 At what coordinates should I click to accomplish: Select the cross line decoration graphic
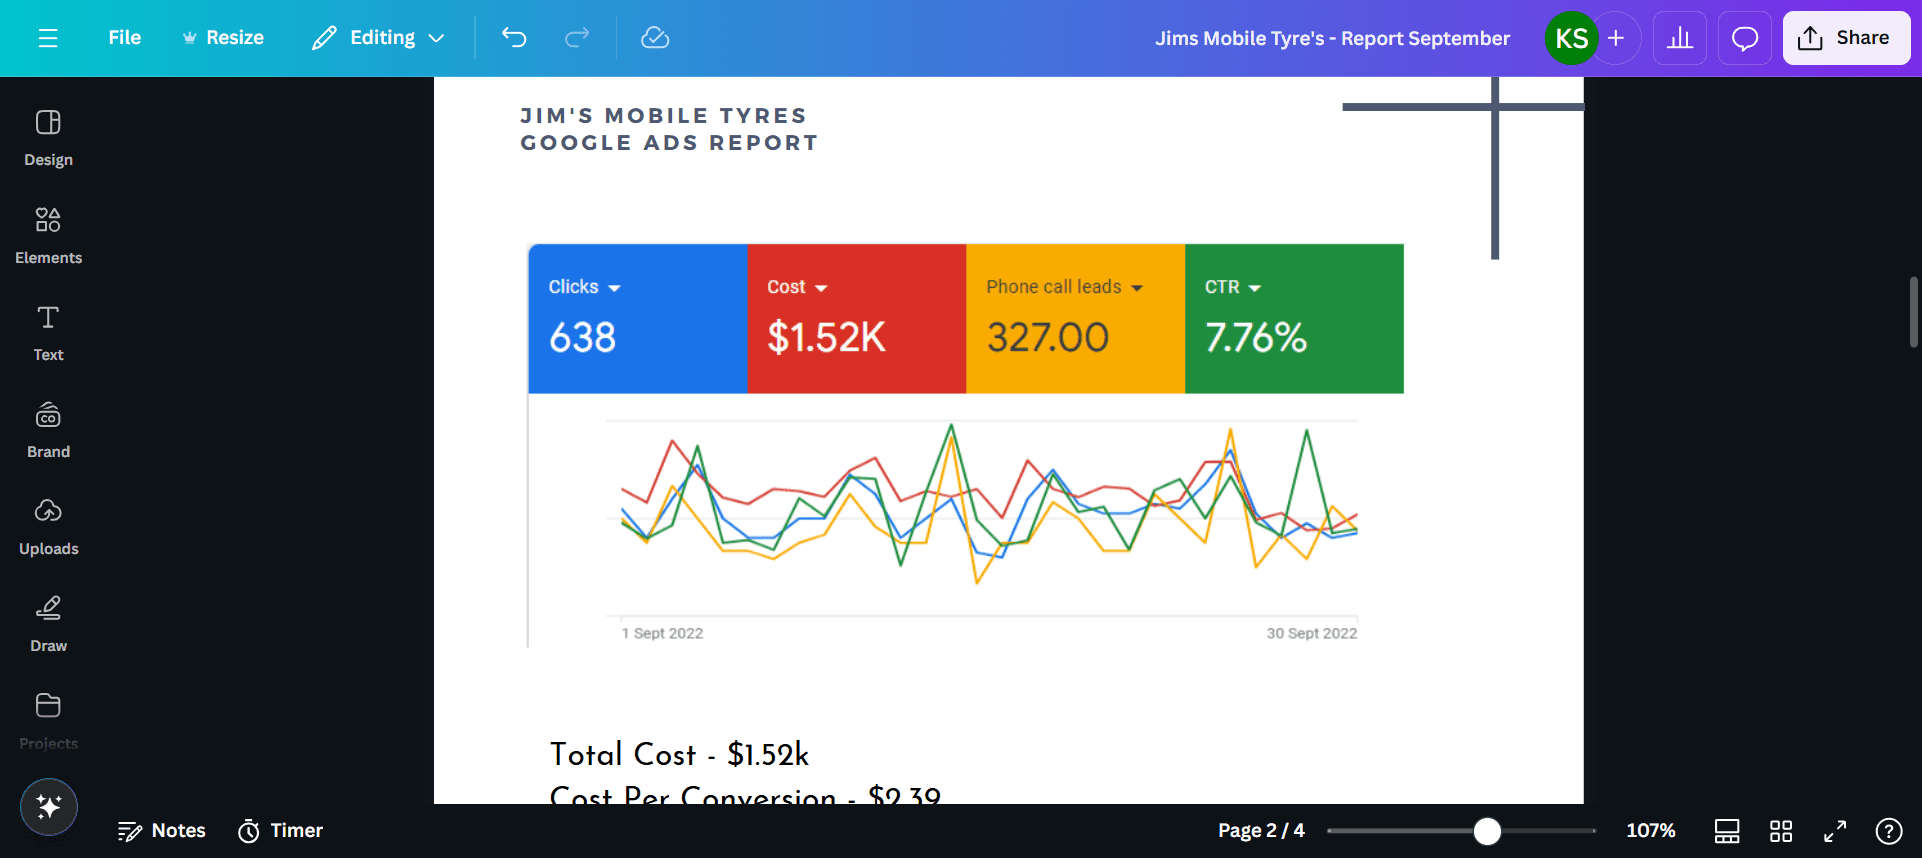pos(1464,168)
